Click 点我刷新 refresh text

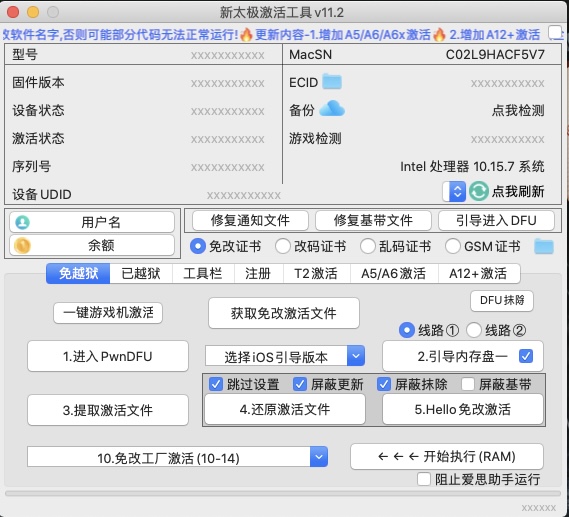pyautogui.click(x=518, y=191)
